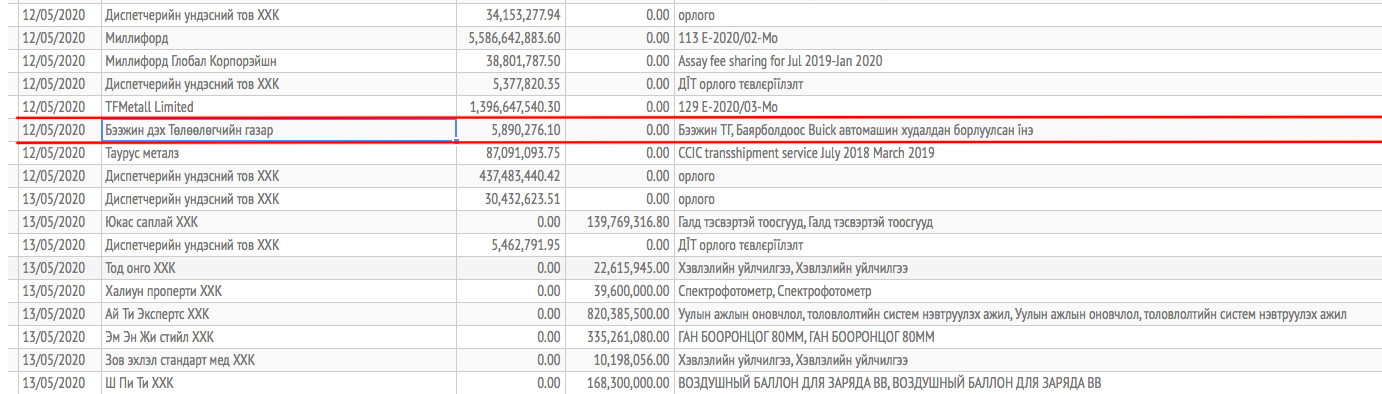Click the Зов эхлэл стандарт мед ХХК cell

pos(278,360)
